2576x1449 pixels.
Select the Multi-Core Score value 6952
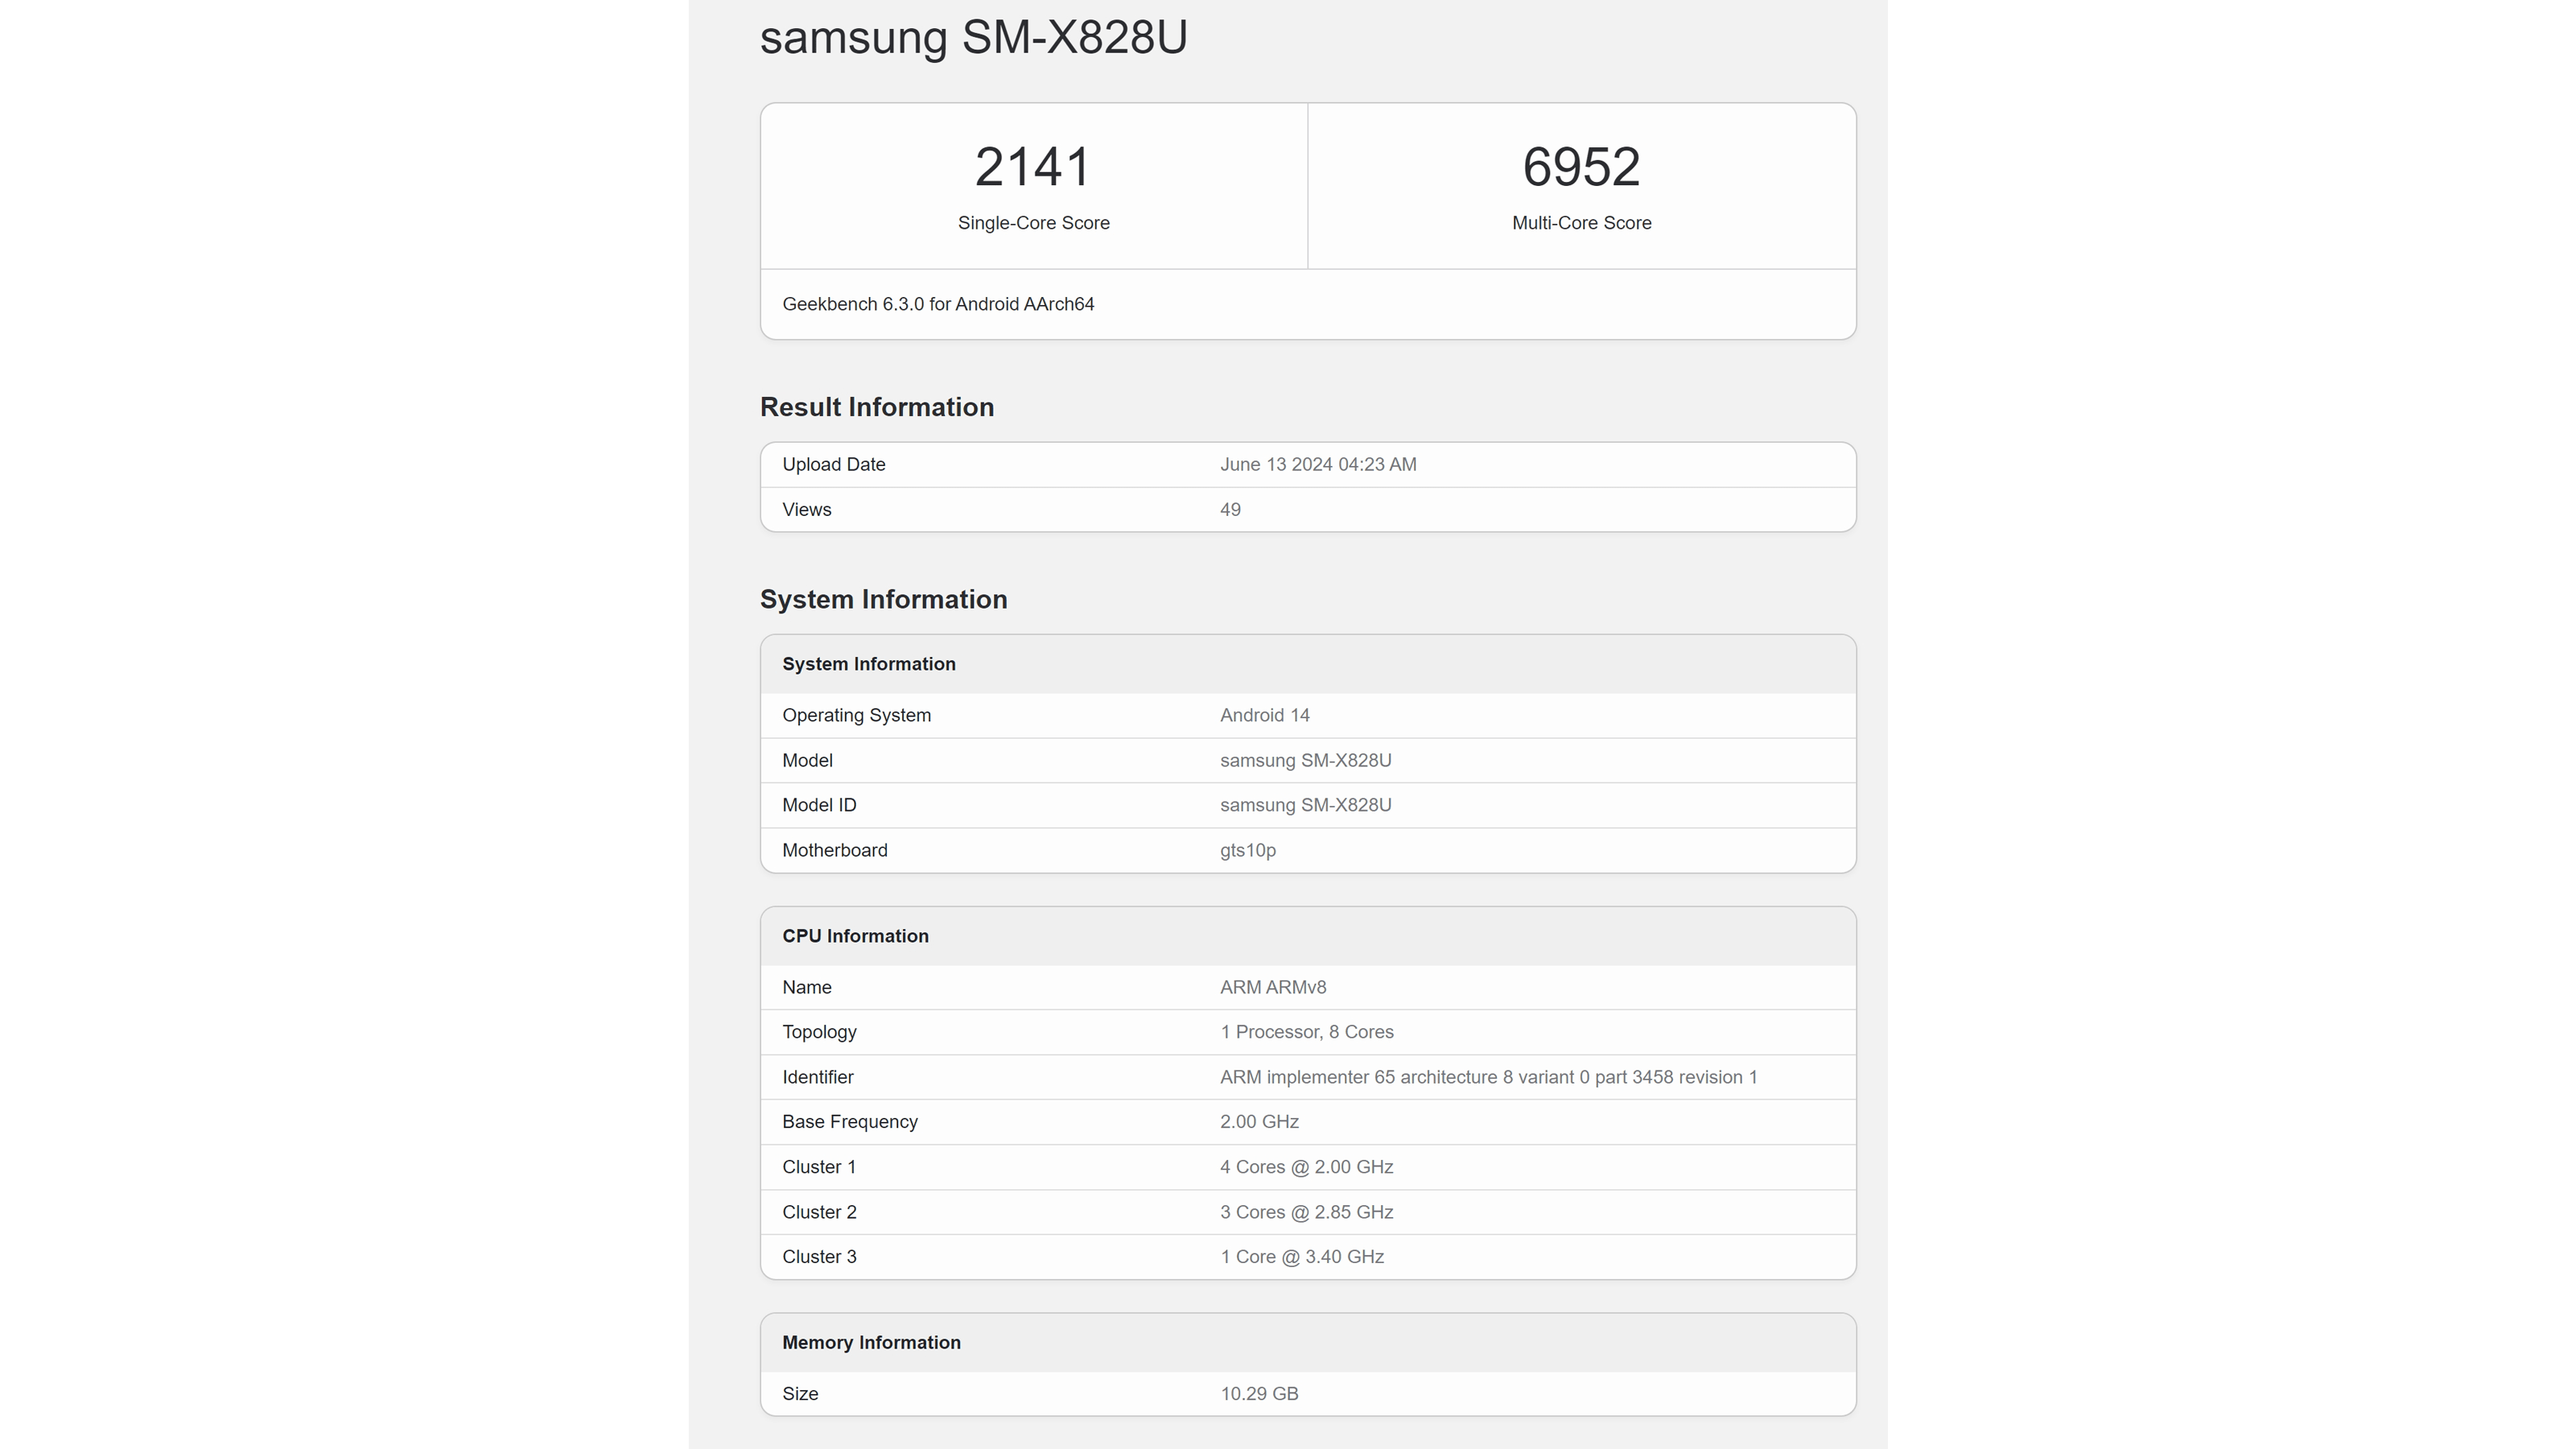click(1580, 166)
